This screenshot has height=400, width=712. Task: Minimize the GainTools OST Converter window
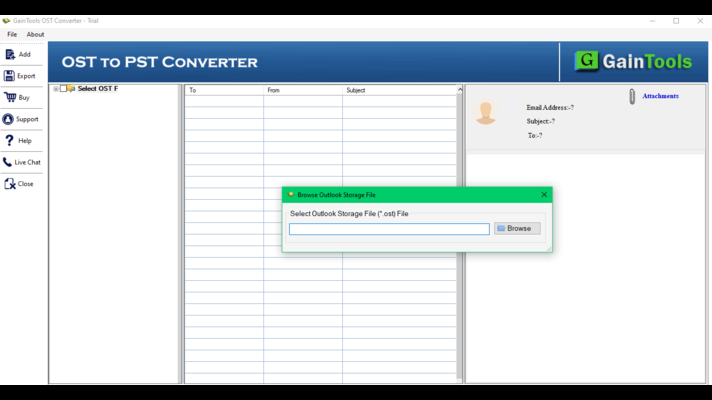(653, 21)
